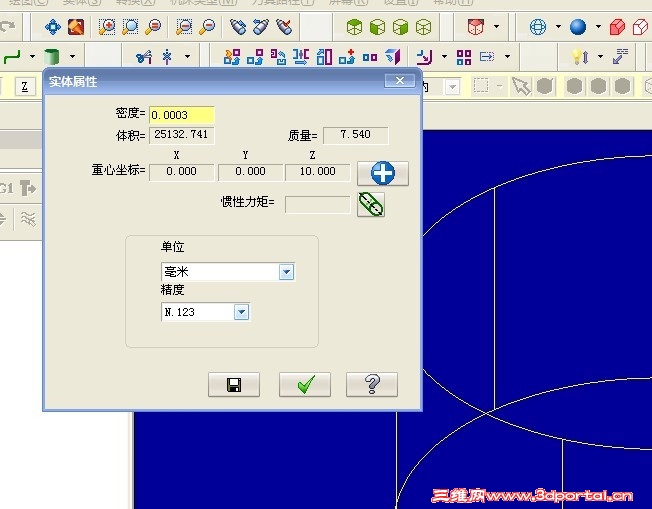Image resolution: width=652 pixels, height=509 pixels.
Task: Open dropdown arrow beside green line tool
Action: click(32, 56)
